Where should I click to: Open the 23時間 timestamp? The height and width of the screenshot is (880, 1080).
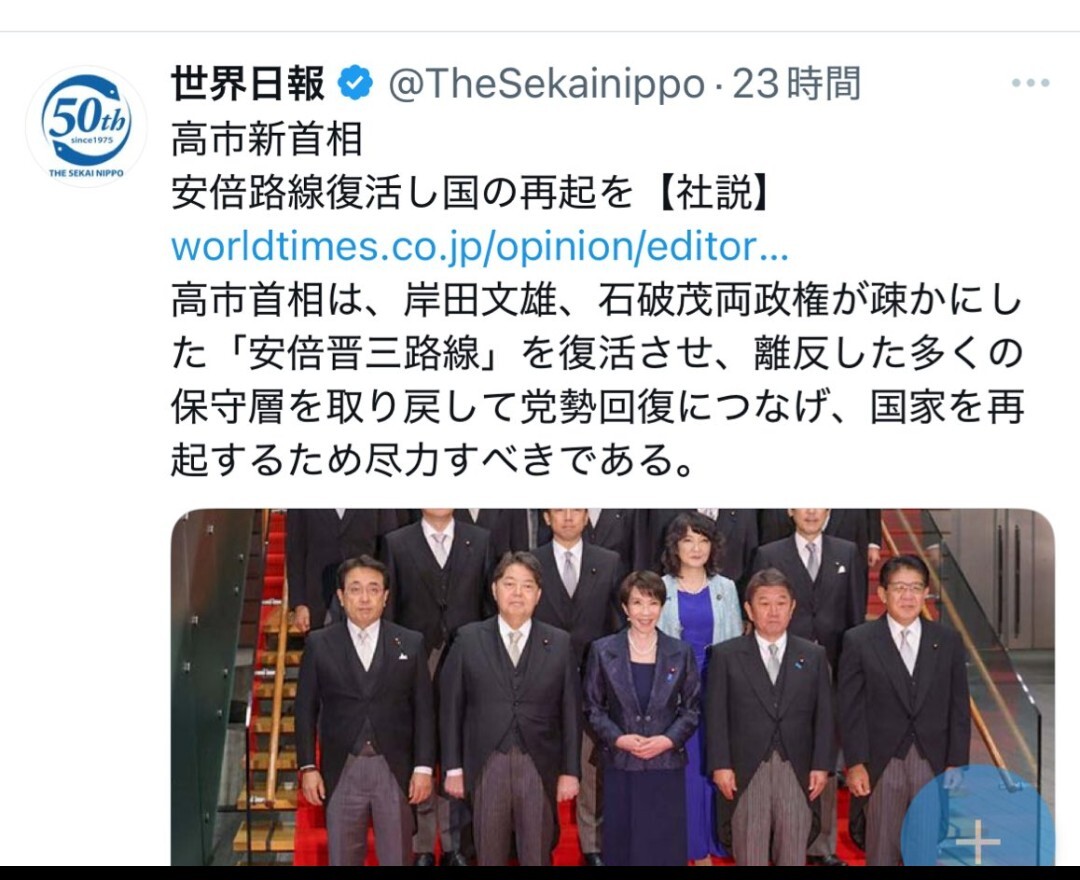click(x=796, y=84)
